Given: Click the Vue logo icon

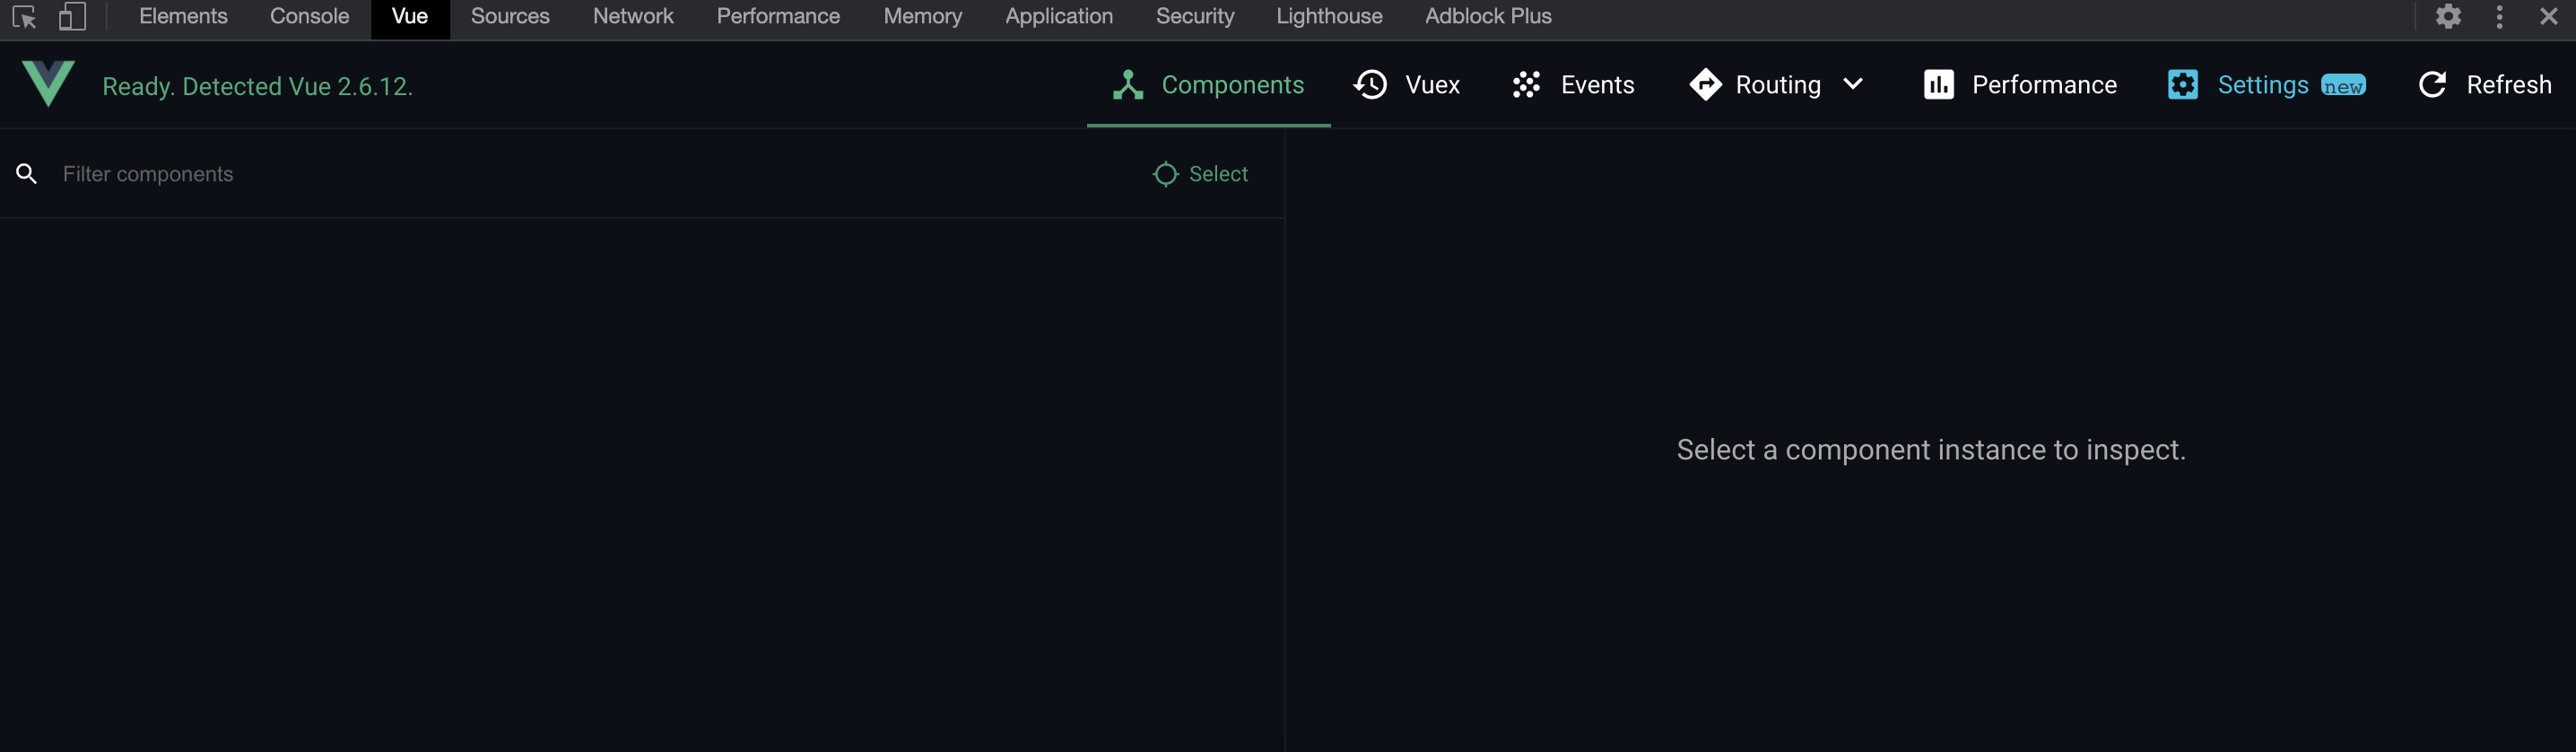Looking at the screenshot, I should tap(48, 84).
